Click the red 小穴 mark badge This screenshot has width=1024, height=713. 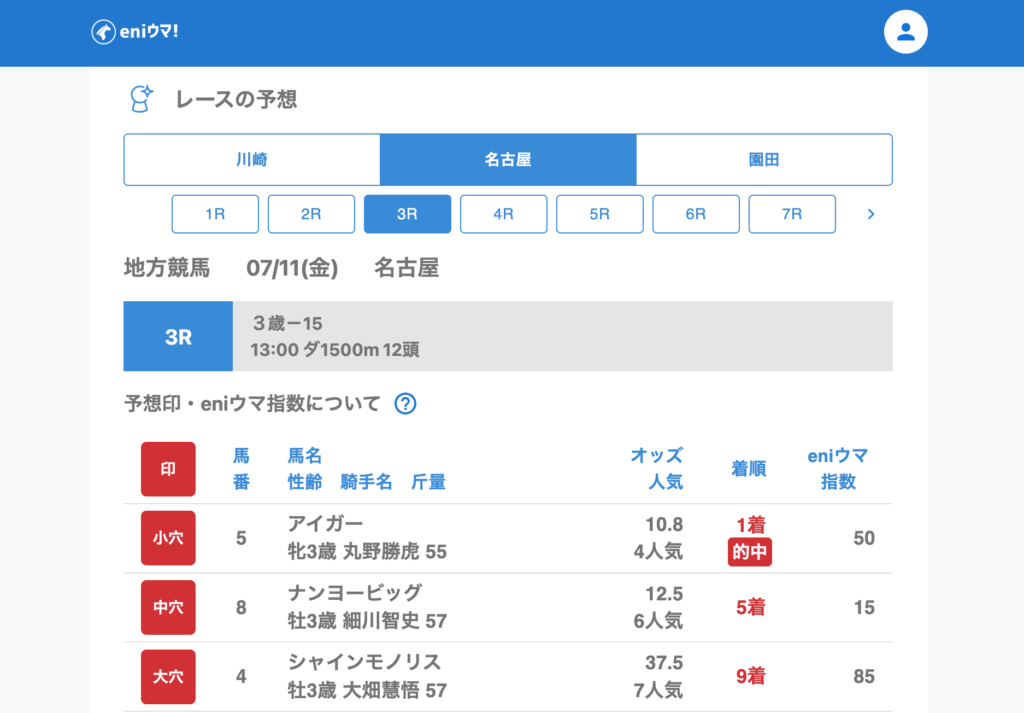click(x=168, y=538)
